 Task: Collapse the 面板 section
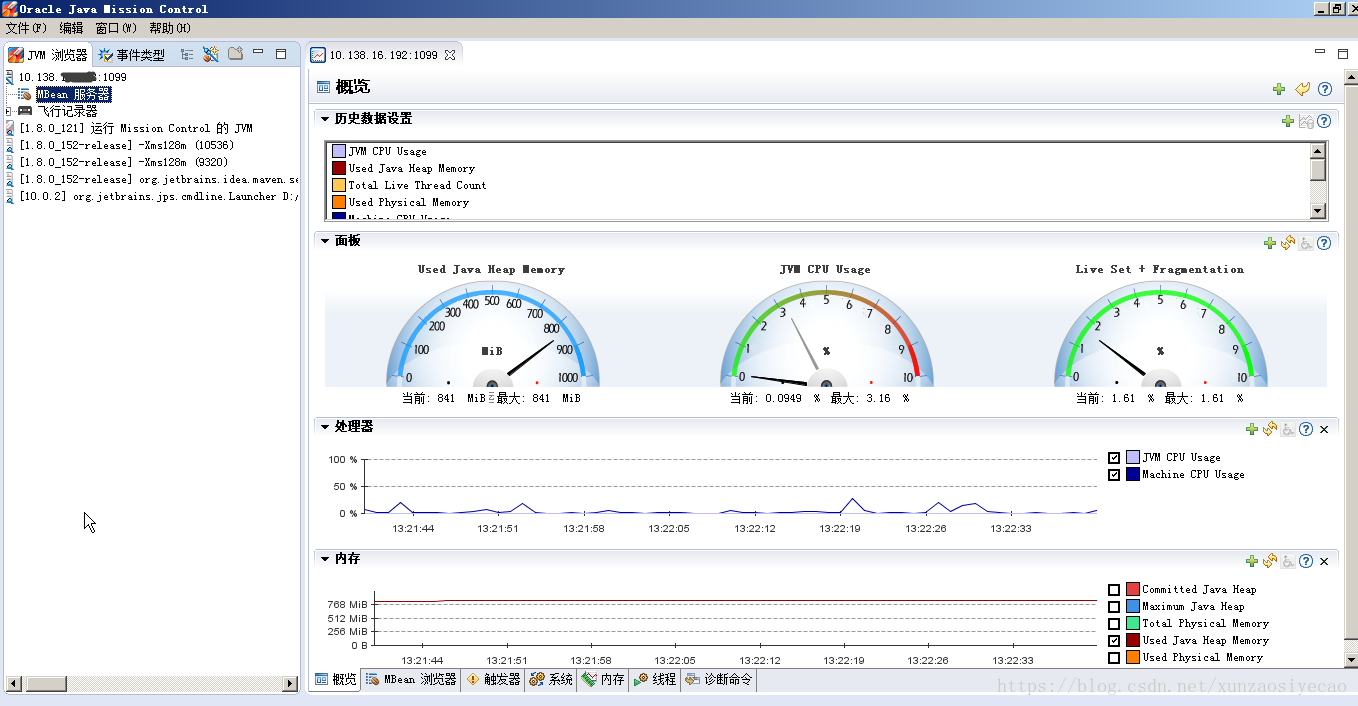pos(325,241)
